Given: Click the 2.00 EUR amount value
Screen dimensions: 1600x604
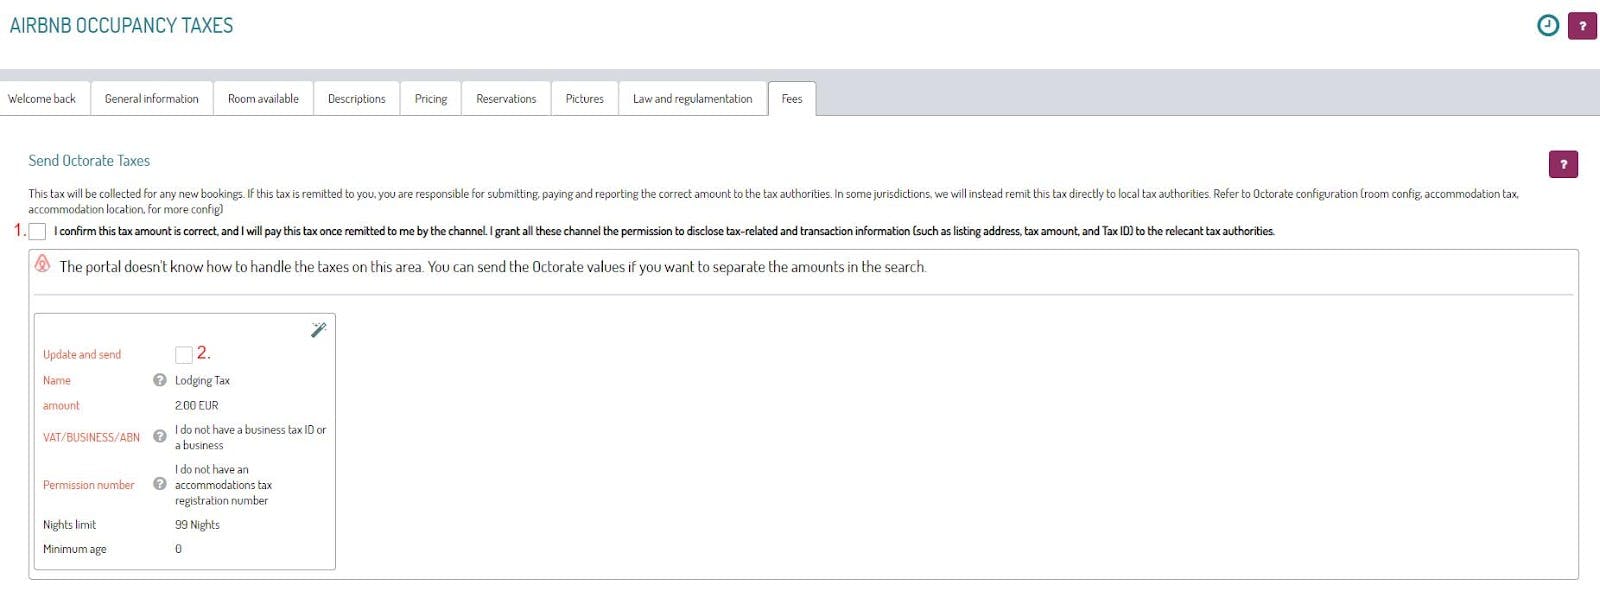Looking at the screenshot, I should pos(196,406).
